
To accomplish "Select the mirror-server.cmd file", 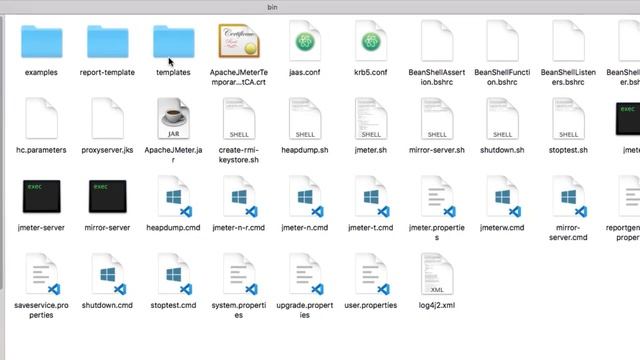I will tap(570, 196).
